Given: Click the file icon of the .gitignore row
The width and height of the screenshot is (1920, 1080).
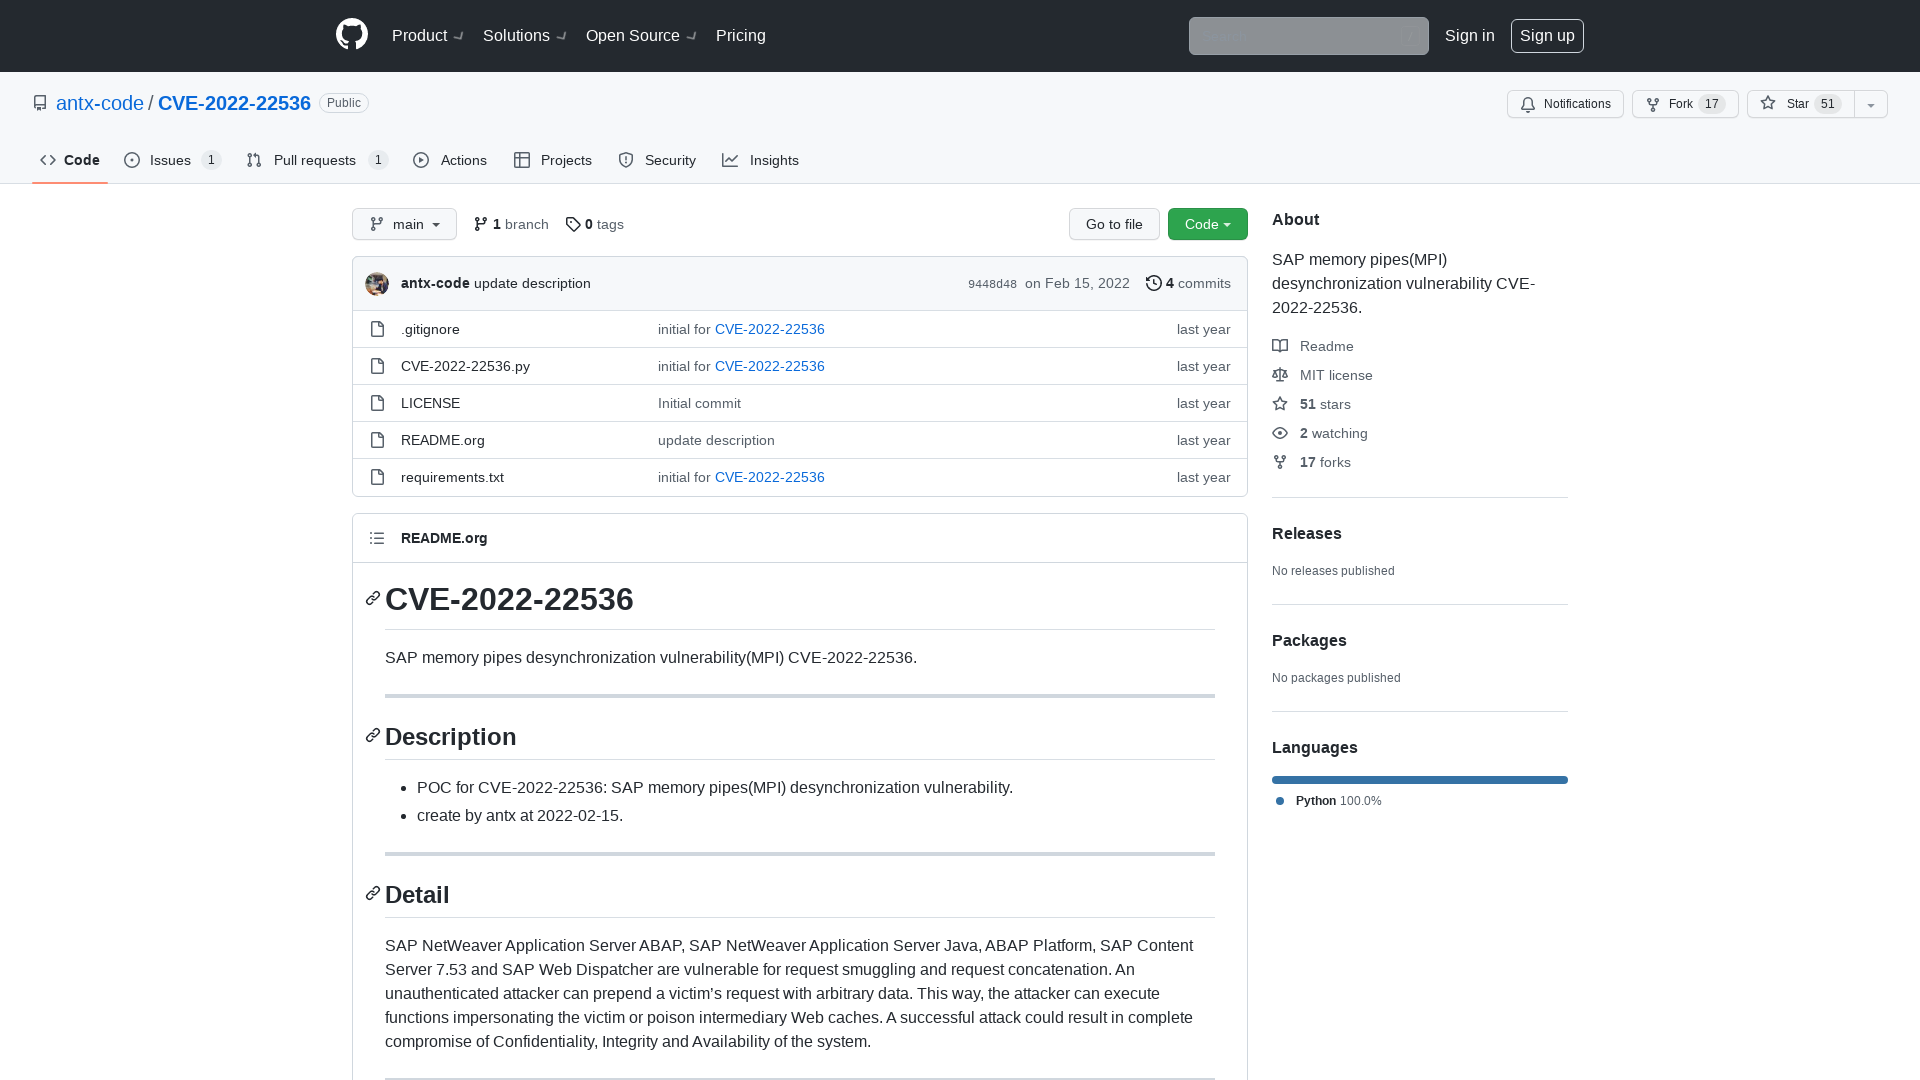Looking at the screenshot, I should (x=377, y=329).
